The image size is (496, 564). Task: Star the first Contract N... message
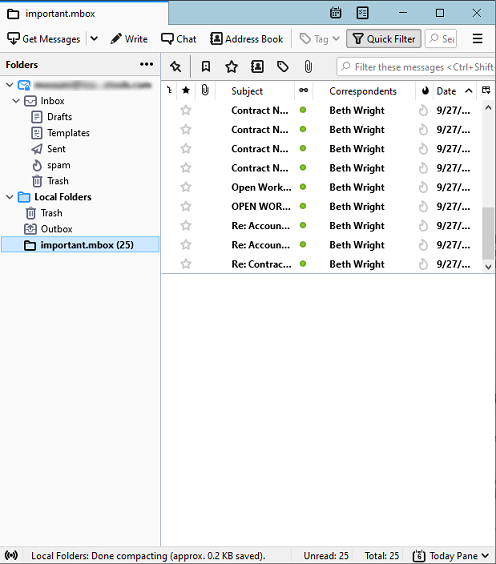point(186,110)
